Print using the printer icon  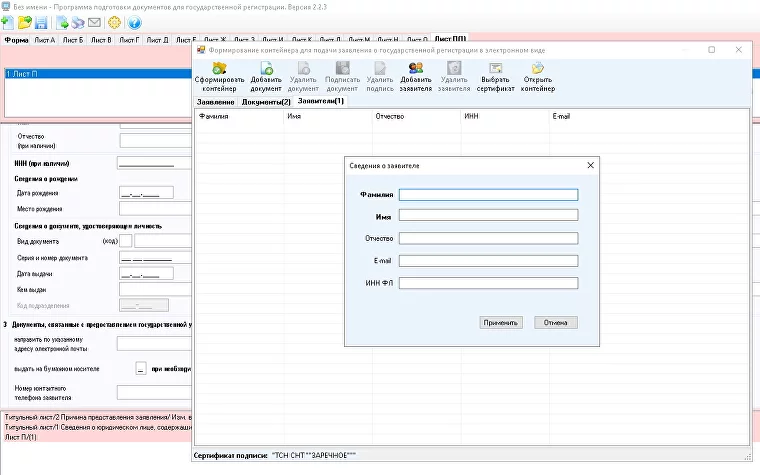coord(78,22)
